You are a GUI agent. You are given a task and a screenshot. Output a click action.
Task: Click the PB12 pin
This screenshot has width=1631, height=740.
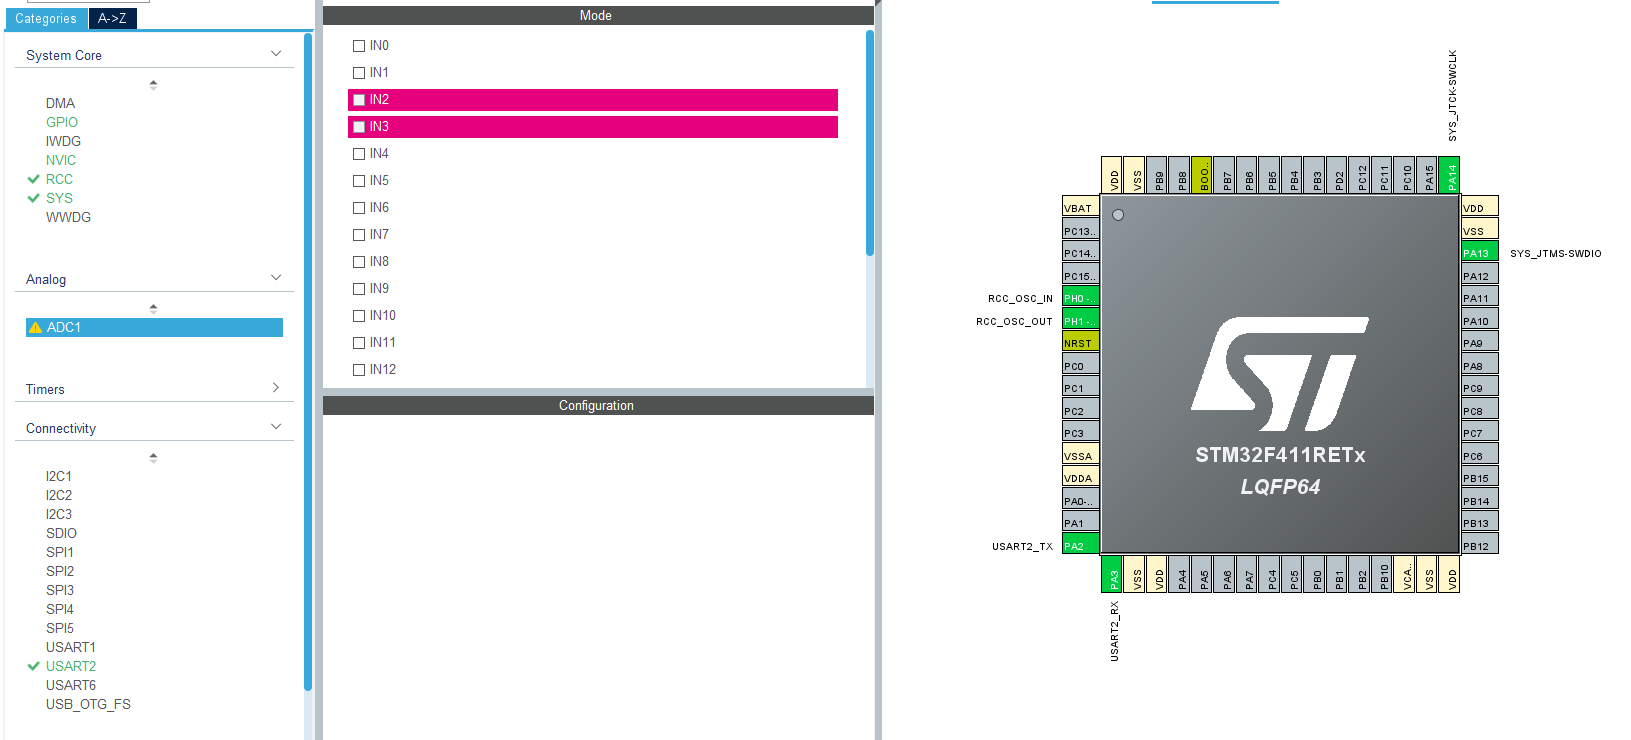coord(1480,546)
